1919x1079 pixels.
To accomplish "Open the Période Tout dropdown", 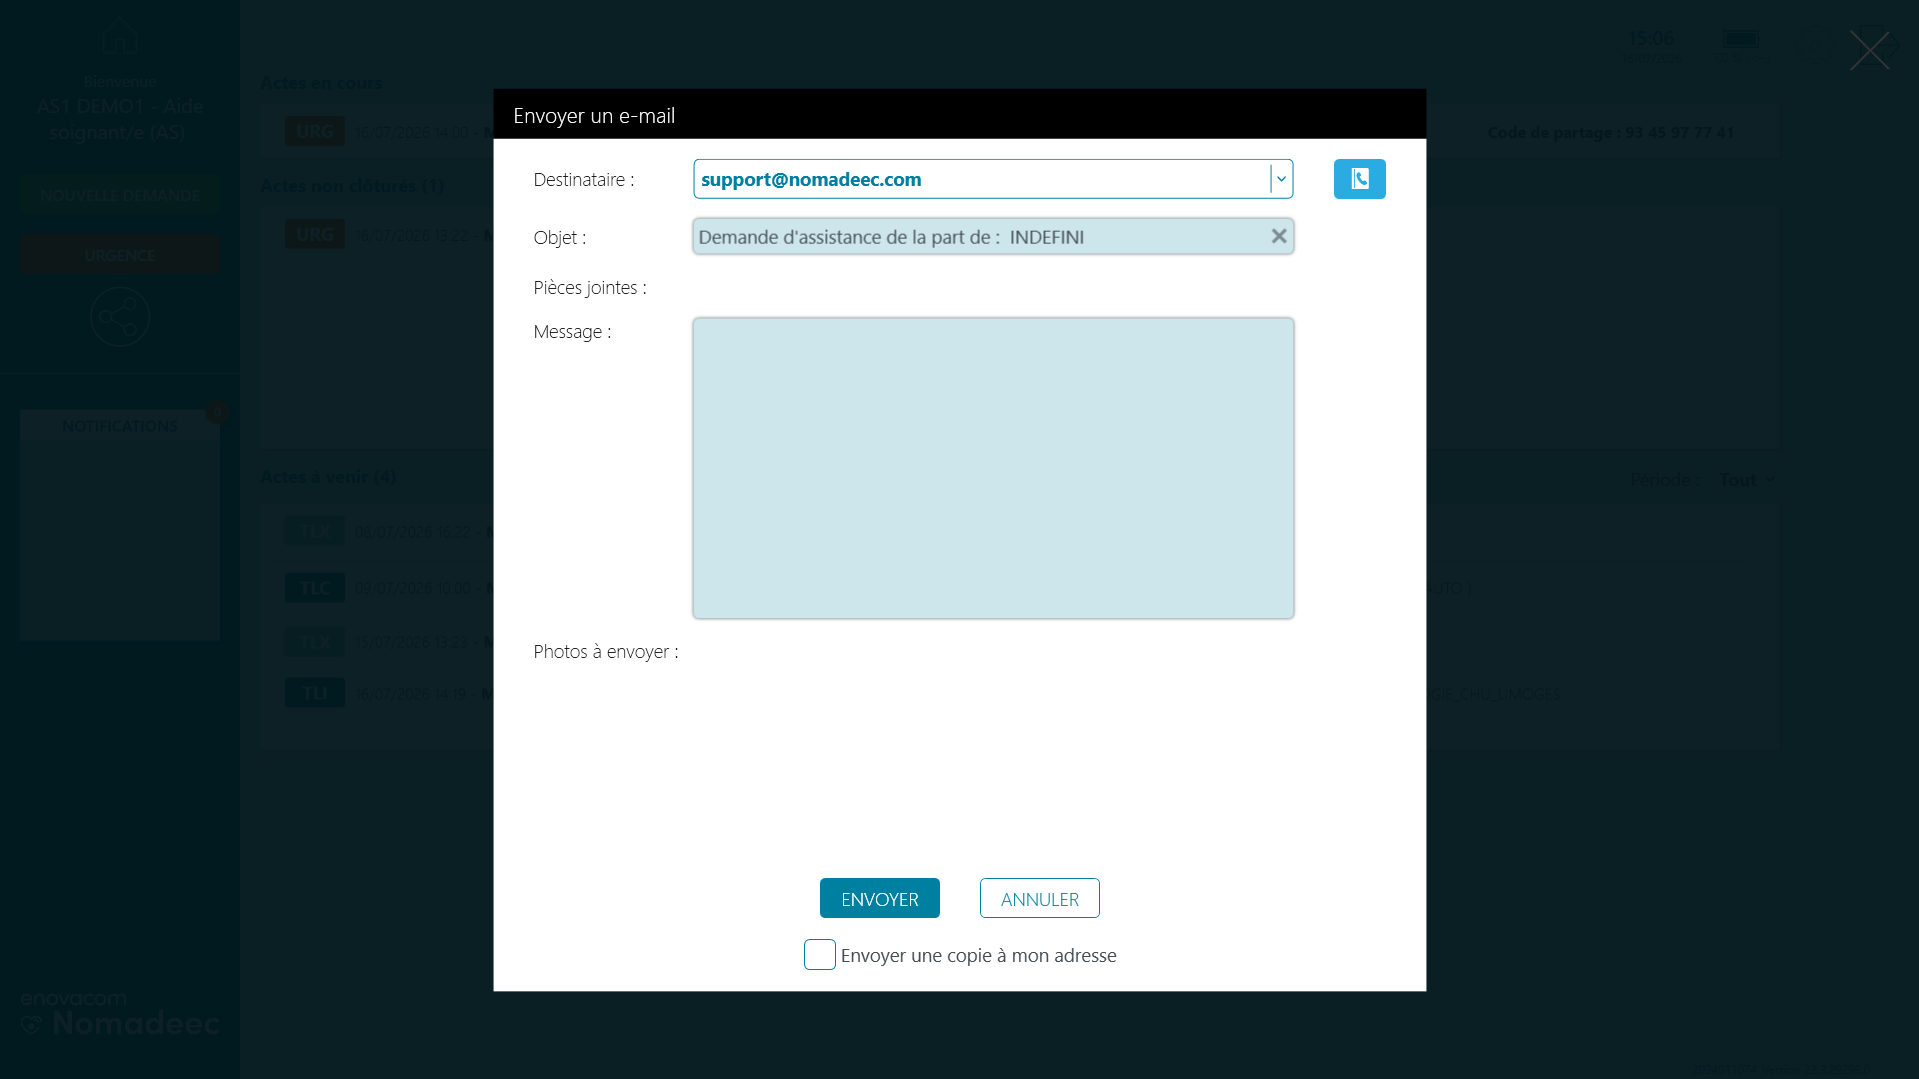I will point(1746,480).
